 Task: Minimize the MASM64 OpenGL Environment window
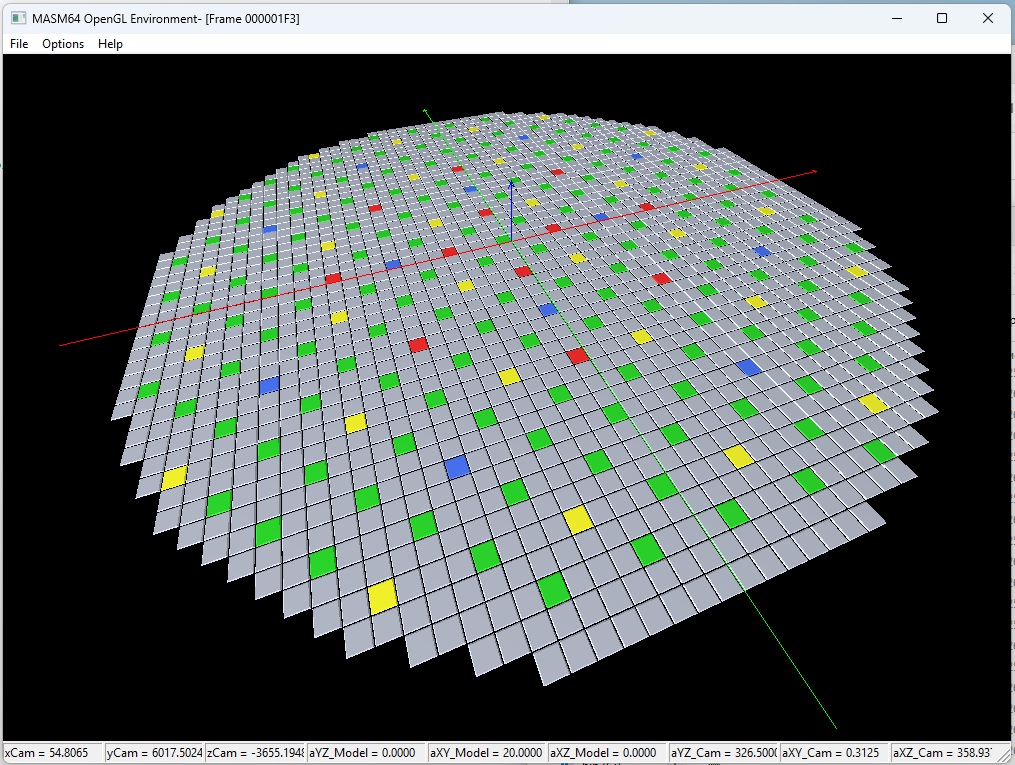coord(896,19)
